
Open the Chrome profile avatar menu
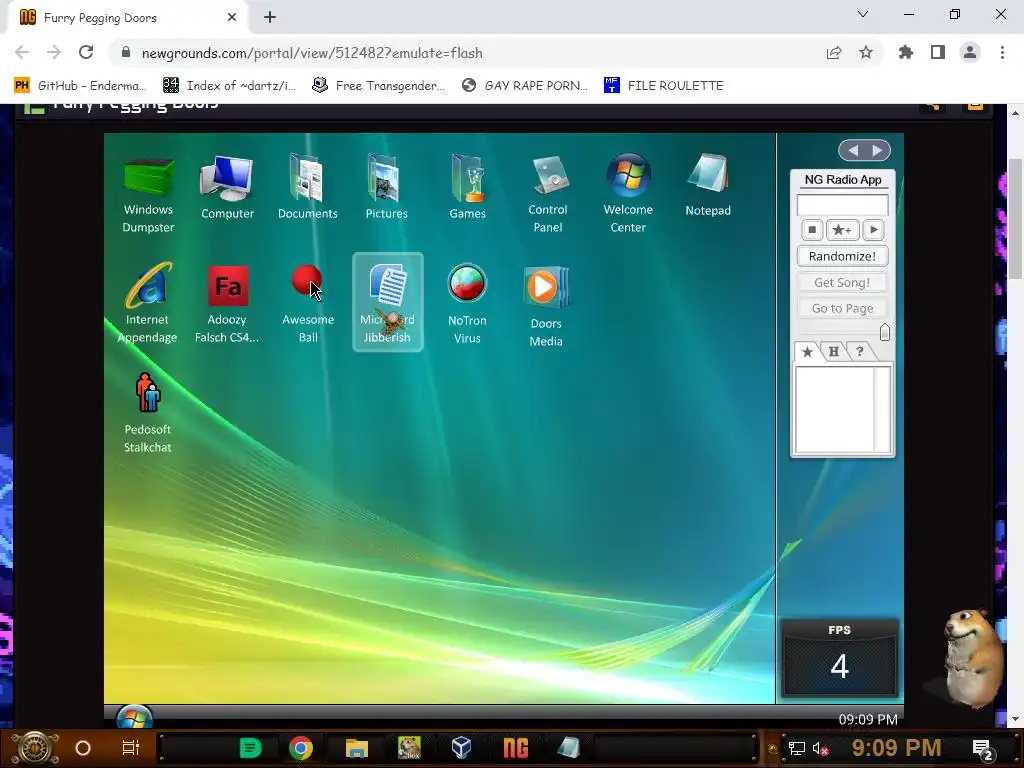click(970, 53)
